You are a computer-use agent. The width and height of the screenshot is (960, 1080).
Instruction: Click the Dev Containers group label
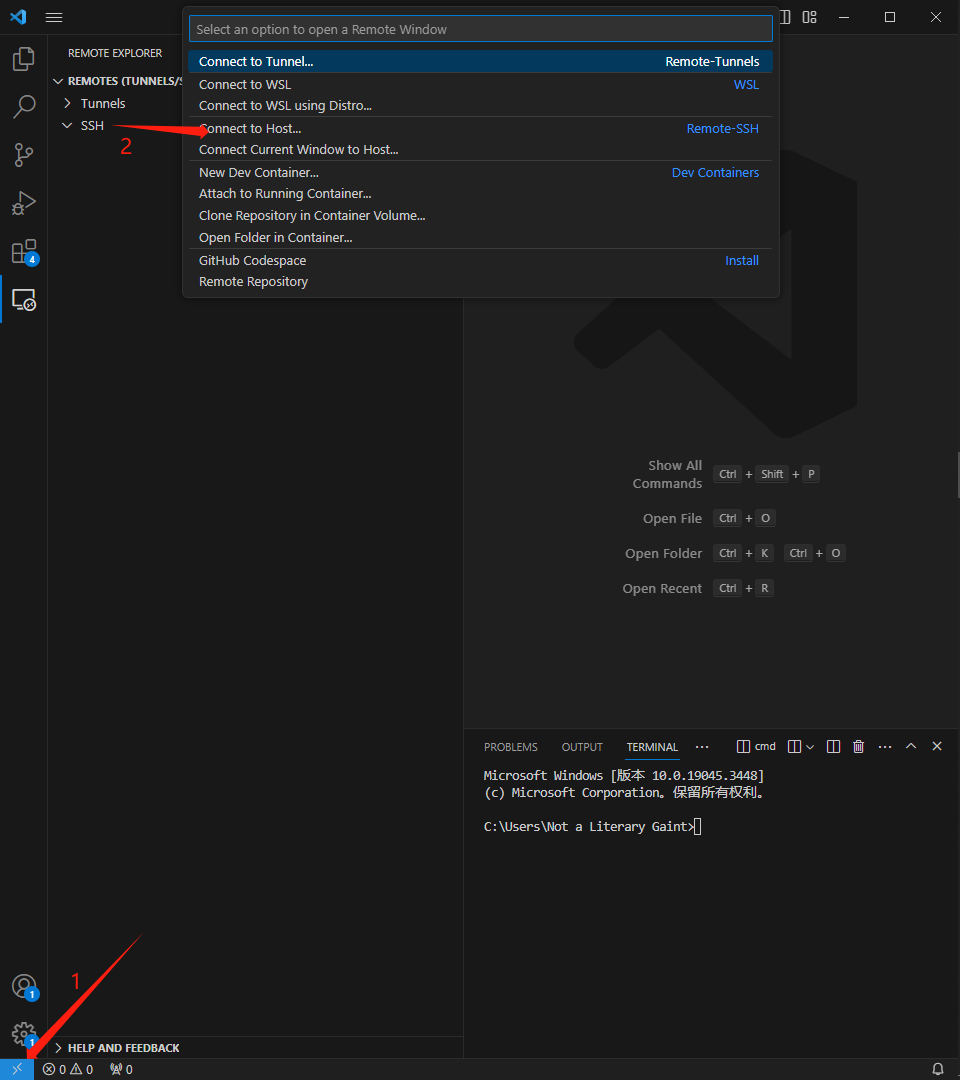tap(715, 172)
